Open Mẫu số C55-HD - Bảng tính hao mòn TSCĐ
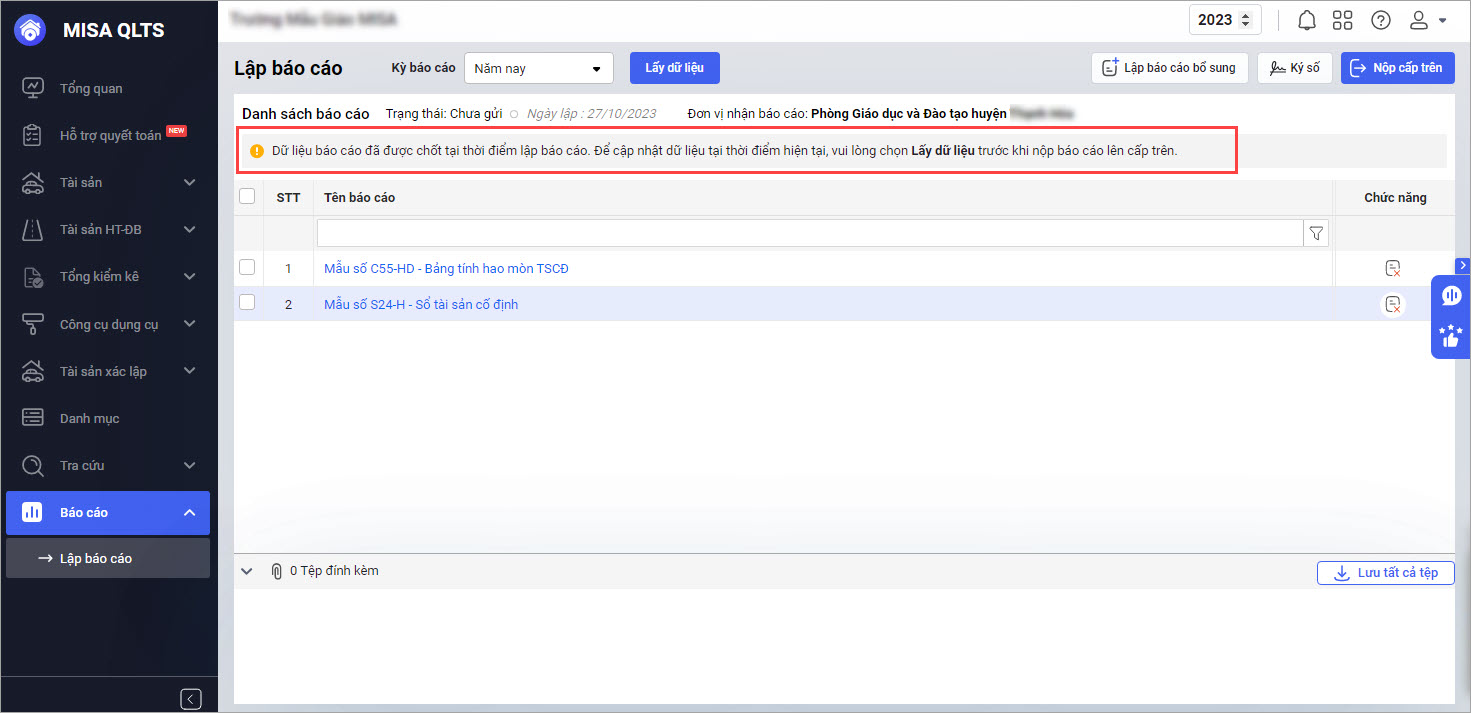 (446, 268)
